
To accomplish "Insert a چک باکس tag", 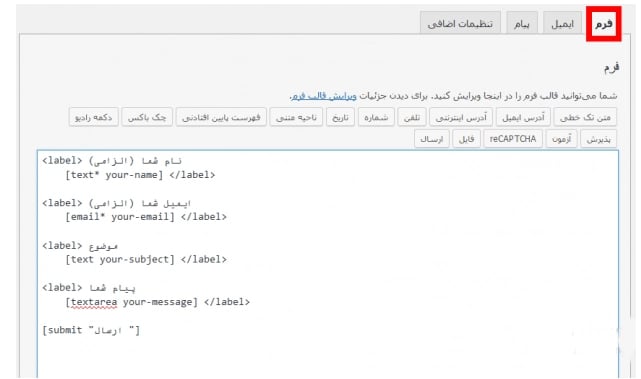I will 147,117.
